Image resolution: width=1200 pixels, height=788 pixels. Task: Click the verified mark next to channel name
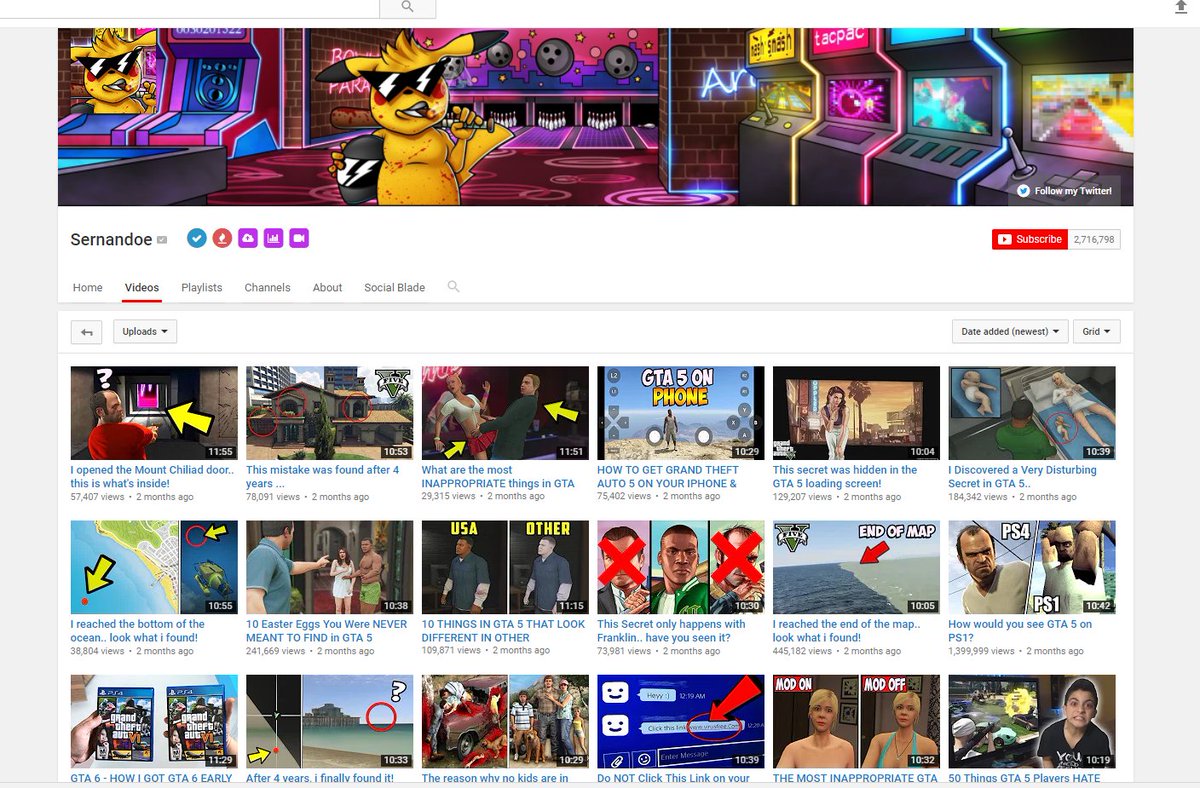(x=162, y=240)
